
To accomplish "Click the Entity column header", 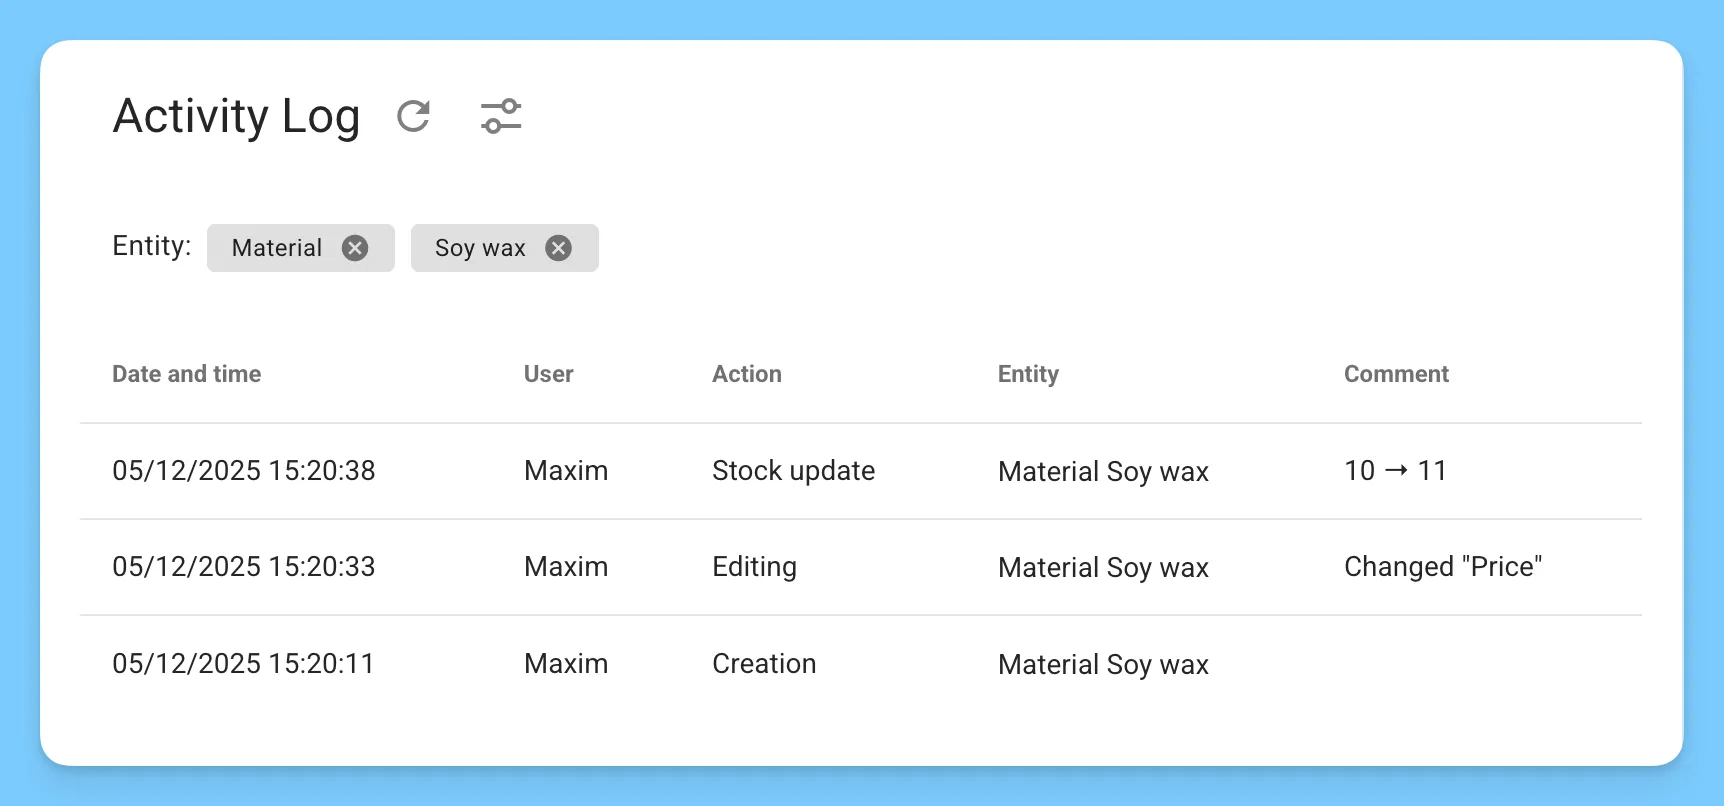I will point(1028,374).
